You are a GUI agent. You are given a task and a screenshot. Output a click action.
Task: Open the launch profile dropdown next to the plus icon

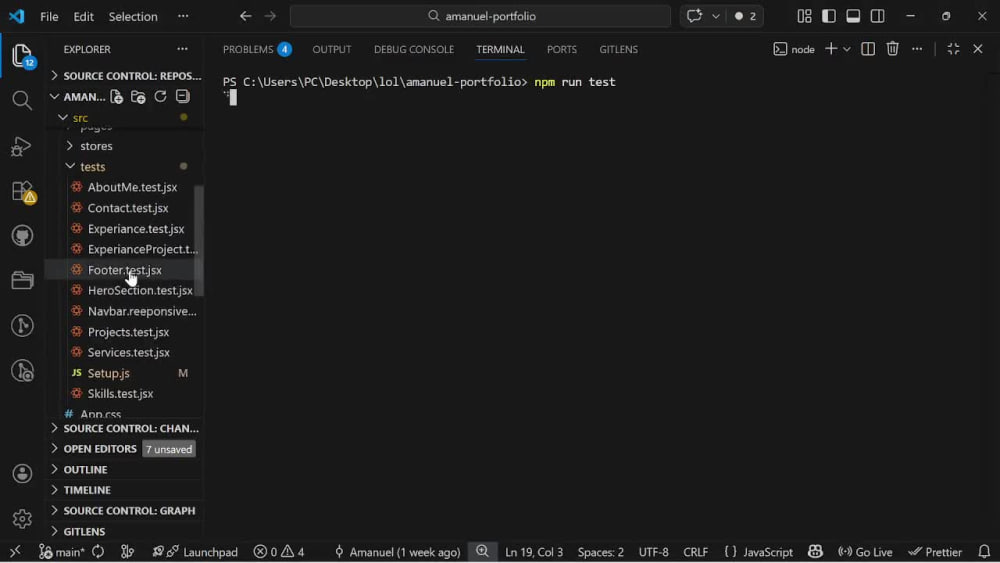click(847, 49)
